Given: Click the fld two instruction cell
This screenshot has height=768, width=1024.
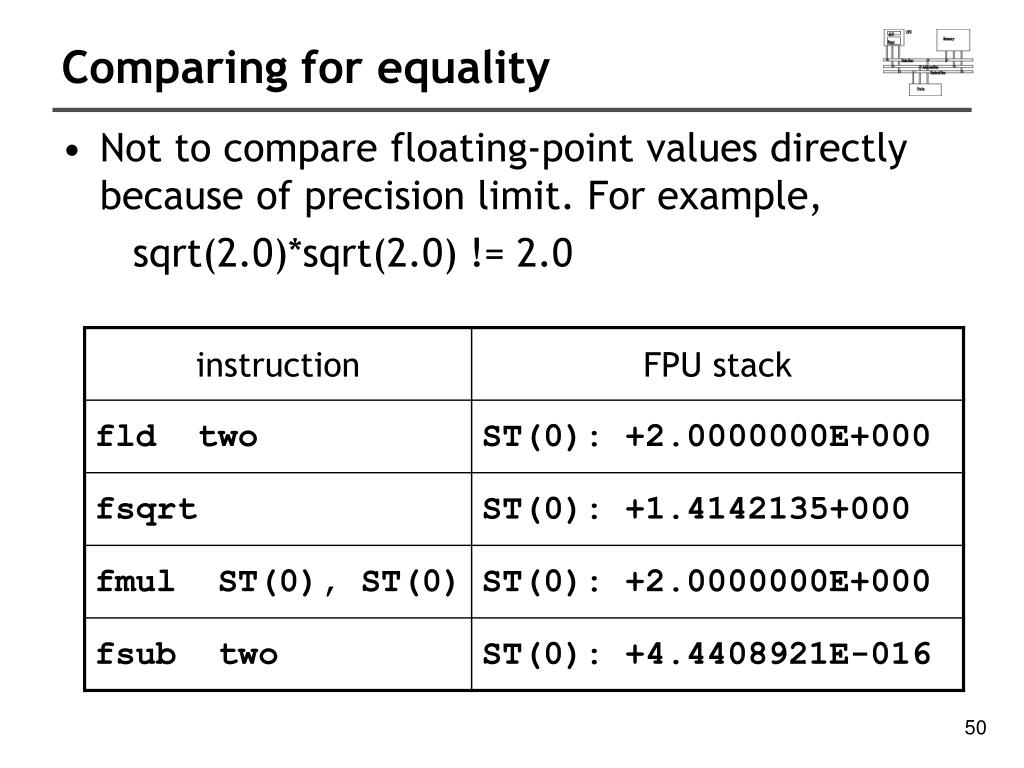Looking at the screenshot, I should point(278,436).
